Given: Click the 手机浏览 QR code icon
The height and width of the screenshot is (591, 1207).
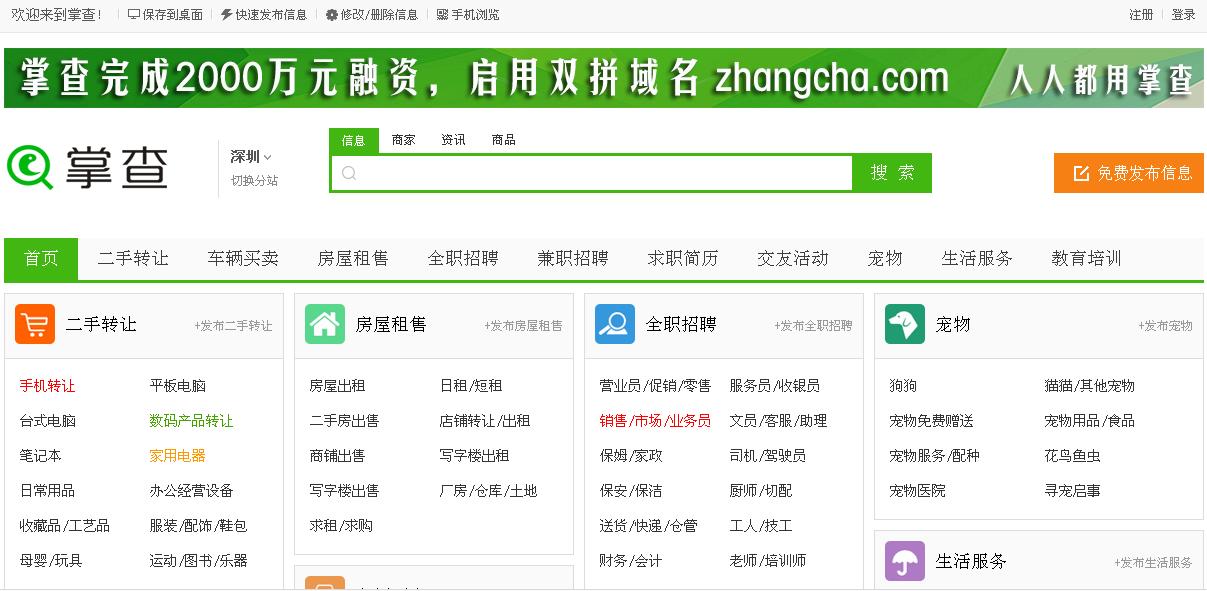Looking at the screenshot, I should (442, 15).
